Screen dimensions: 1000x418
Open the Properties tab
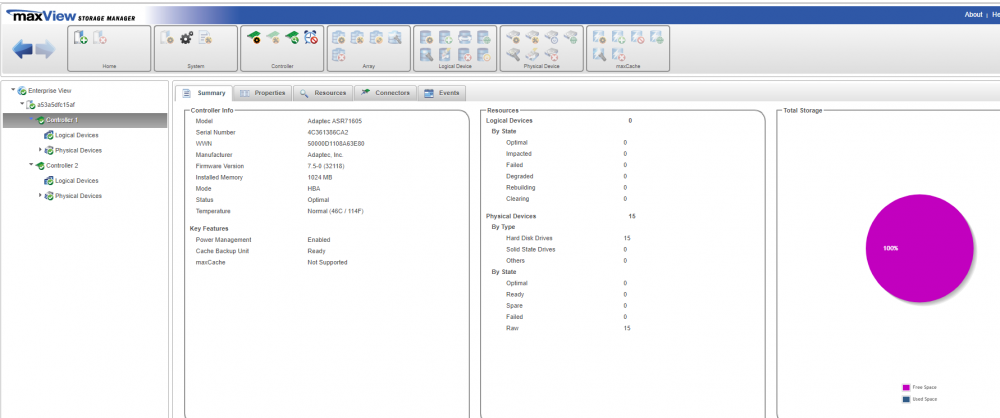[263, 93]
